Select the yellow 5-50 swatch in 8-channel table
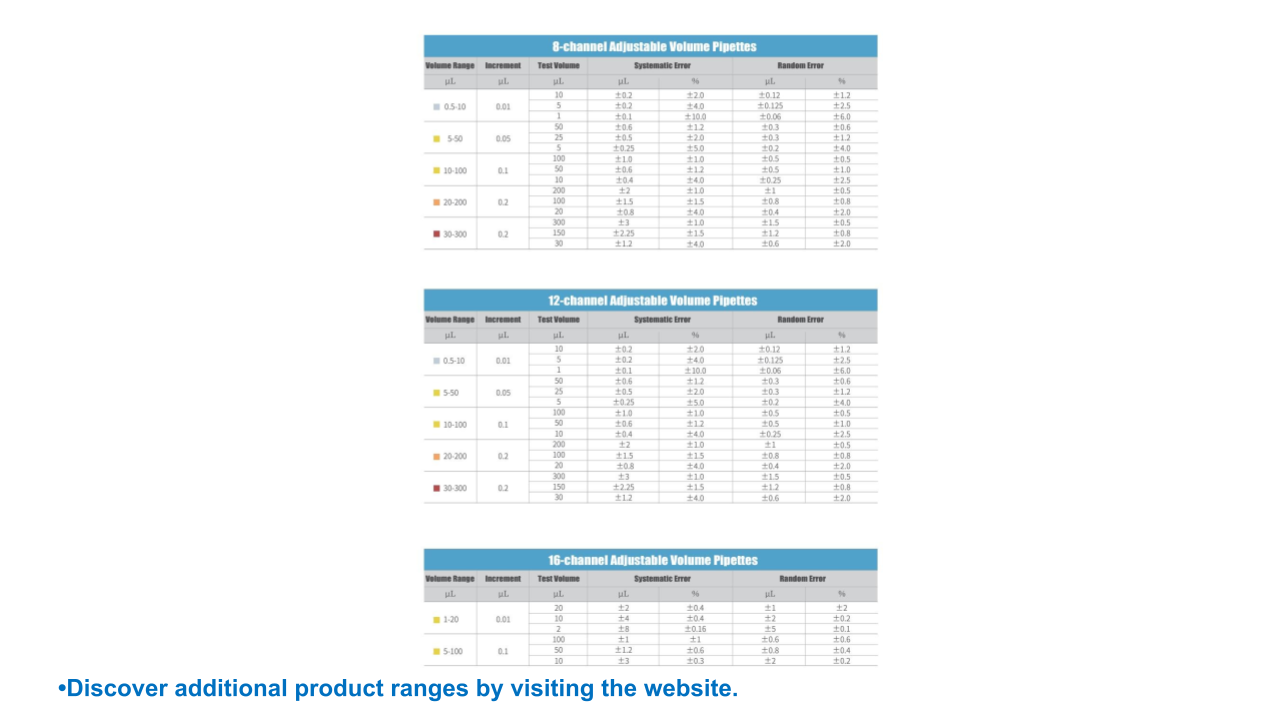Screen dimensions: 1280x720 coord(437,139)
